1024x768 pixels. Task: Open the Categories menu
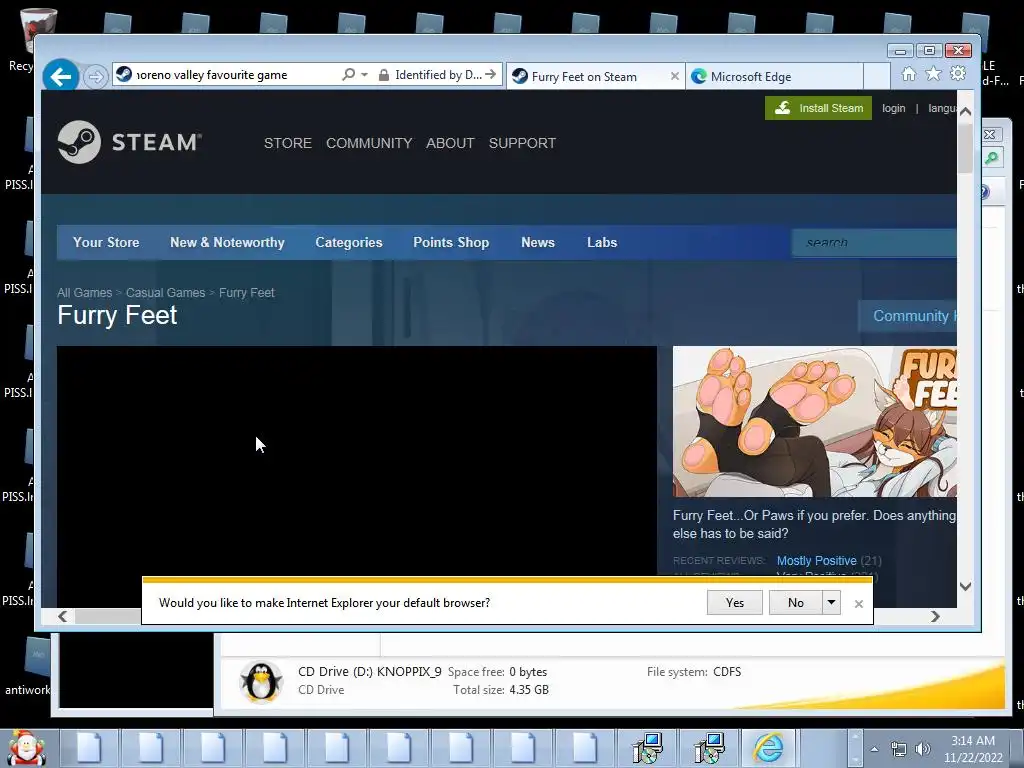pos(349,242)
